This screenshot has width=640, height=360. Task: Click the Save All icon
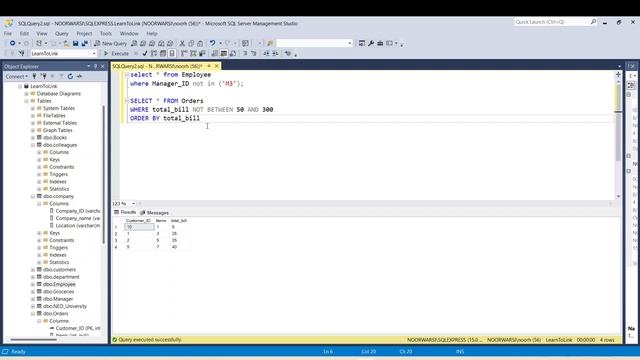pos(84,43)
